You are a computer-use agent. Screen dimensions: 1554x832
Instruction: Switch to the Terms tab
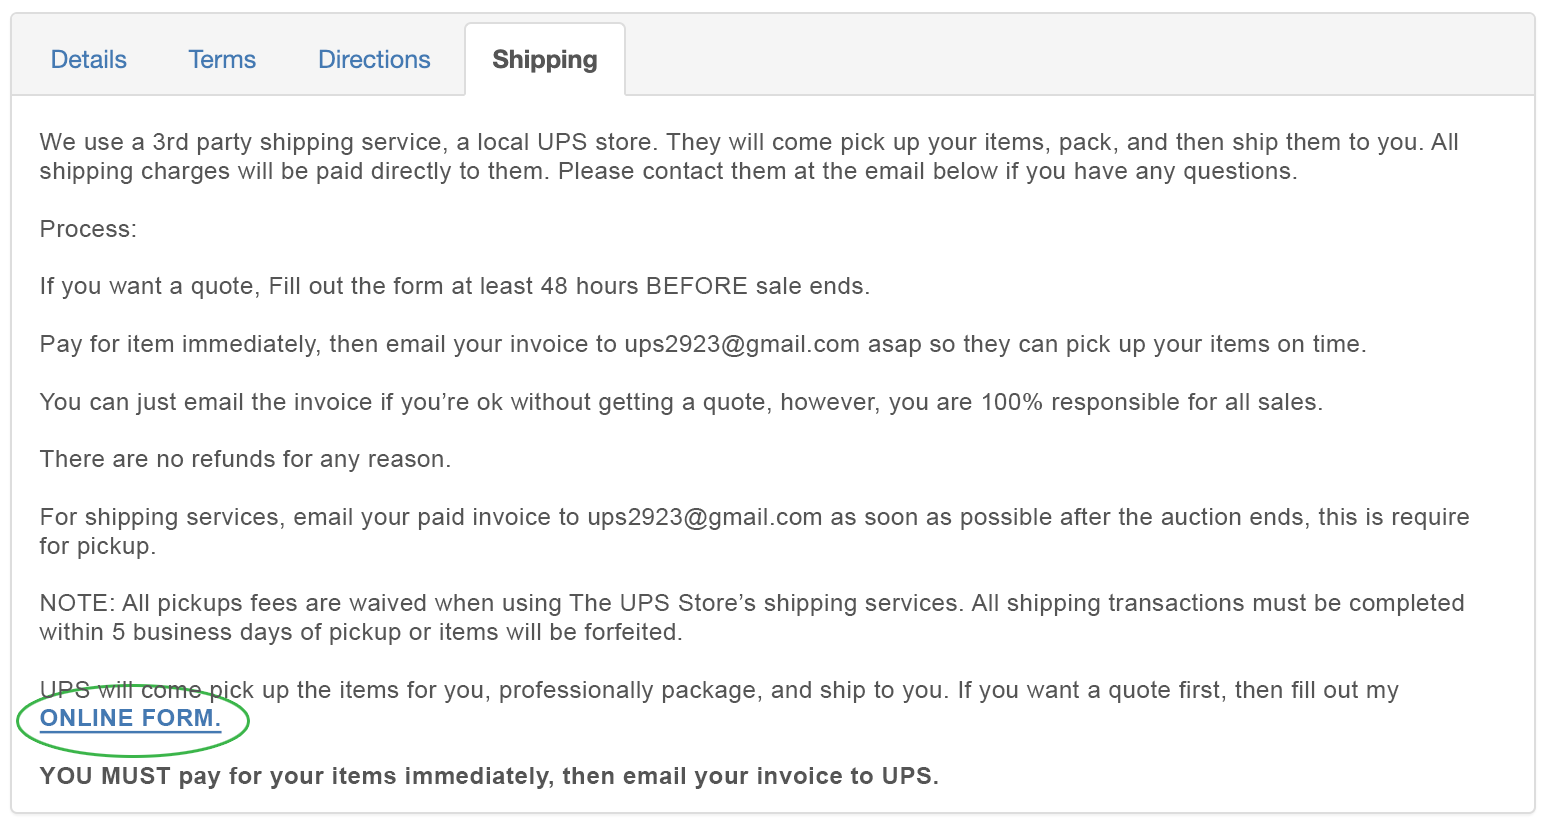coord(222,60)
